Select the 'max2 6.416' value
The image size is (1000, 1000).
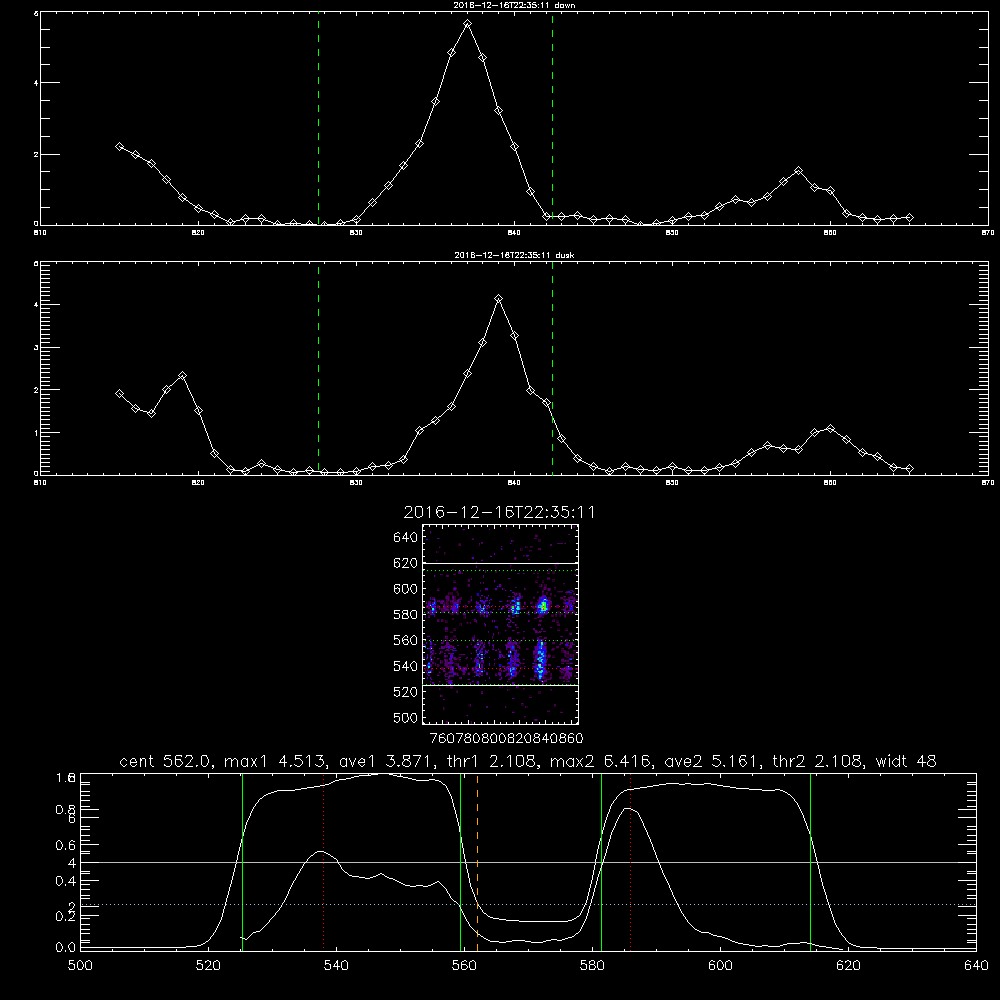(x=601, y=761)
